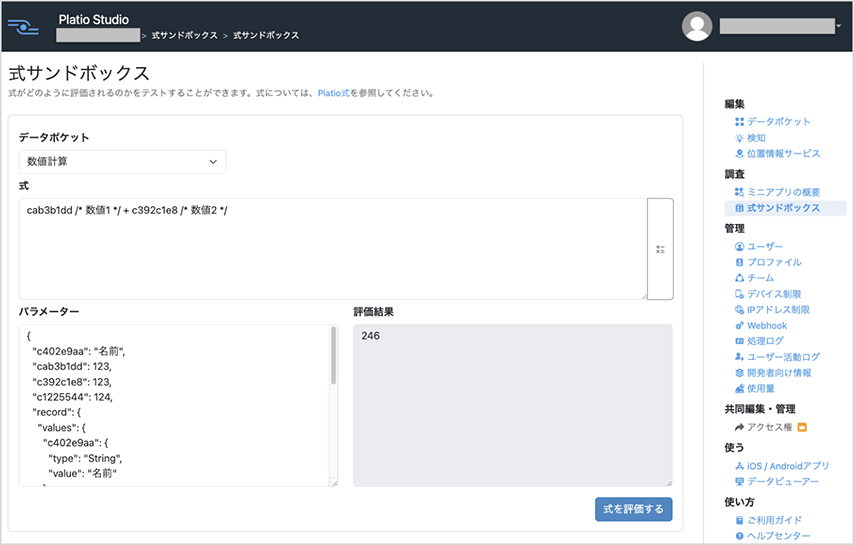Open the Platio式 reference link
Screen dimensions: 854x545
pos(333,93)
